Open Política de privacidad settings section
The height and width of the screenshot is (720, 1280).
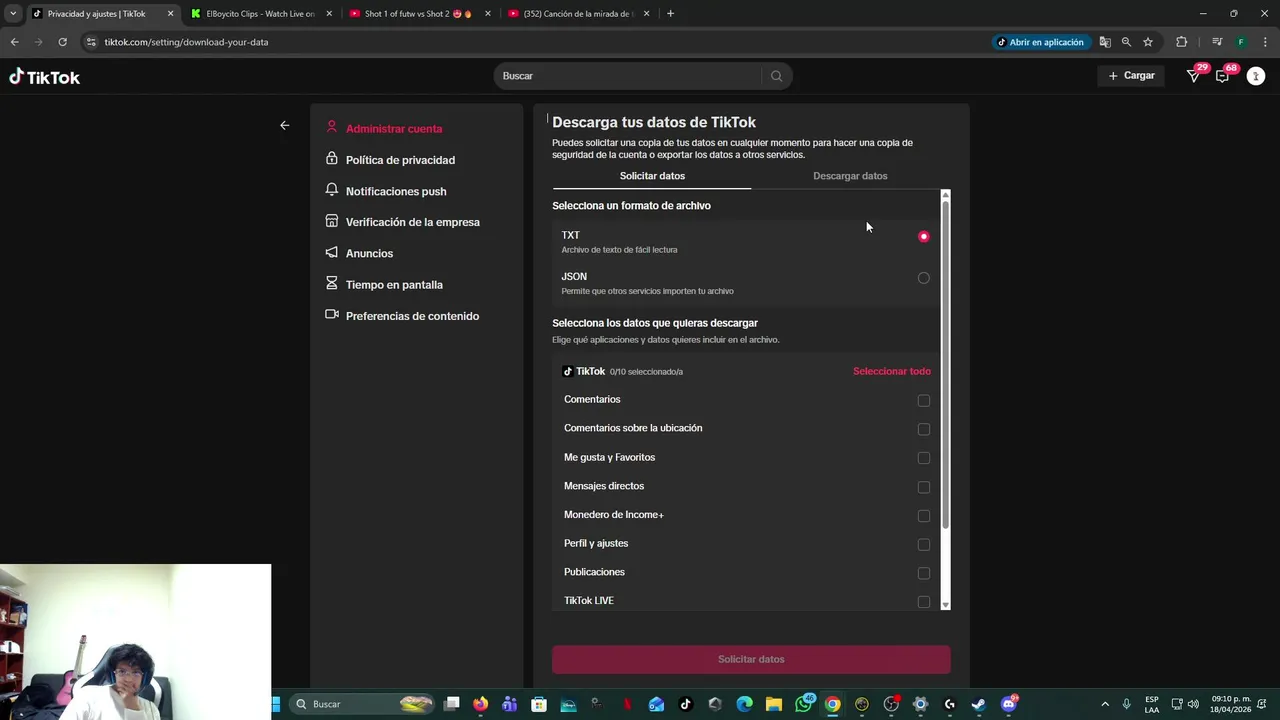pyautogui.click(x=400, y=160)
